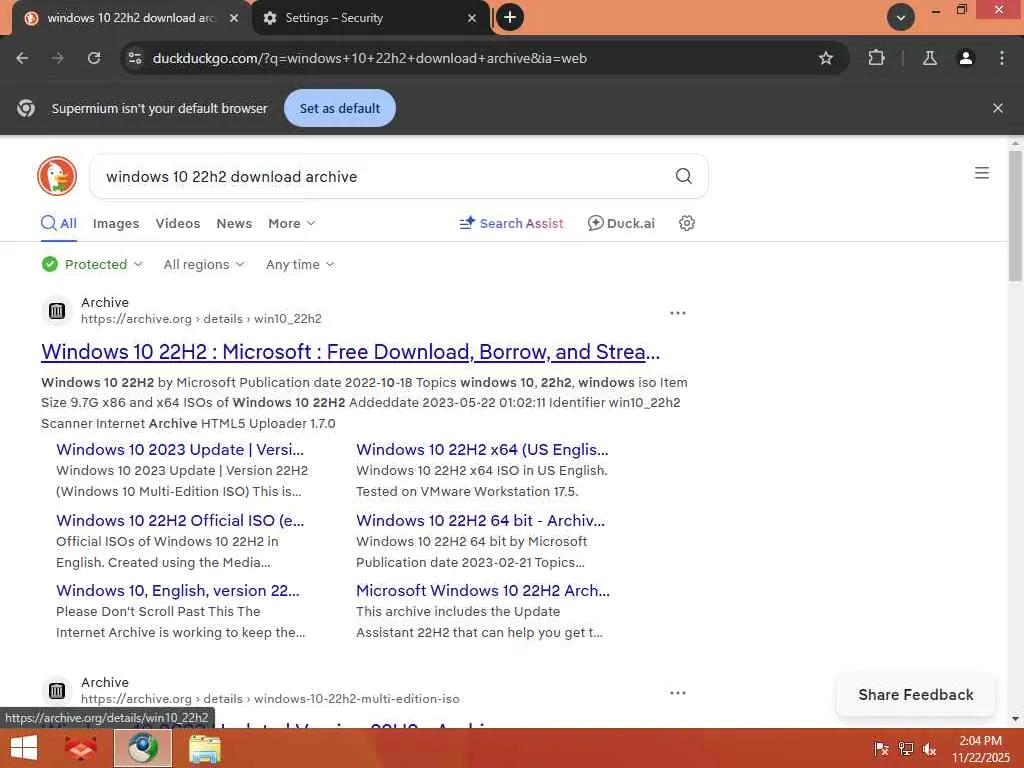Open Windows 10 22H2 64 bit sublink
1024x768 pixels.
pyautogui.click(x=481, y=520)
